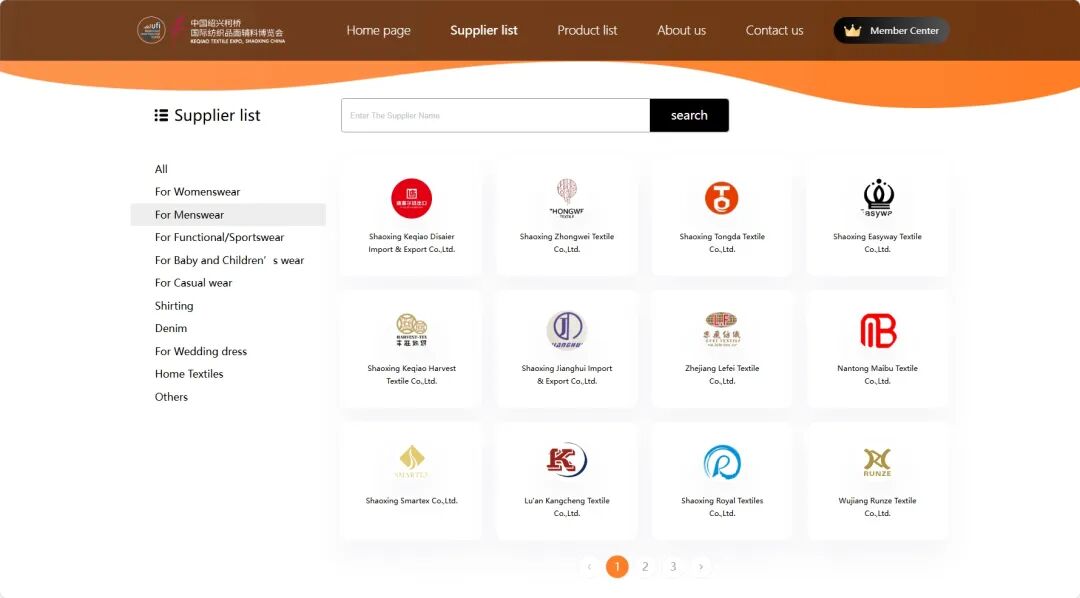
Task: Open Wujiang Runze Textile logo
Action: point(878,462)
